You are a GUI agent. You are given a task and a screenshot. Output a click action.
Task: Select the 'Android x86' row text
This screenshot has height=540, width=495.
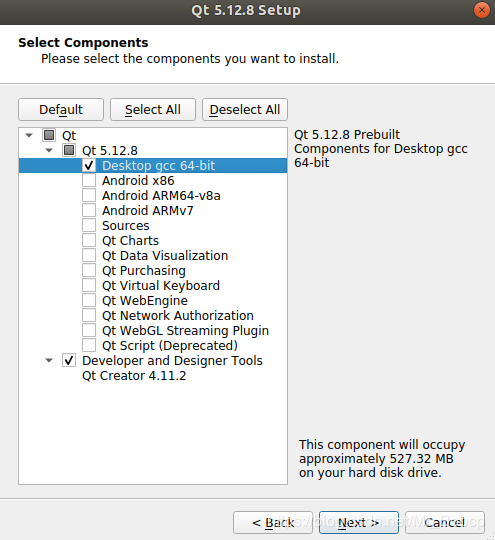tap(138, 180)
